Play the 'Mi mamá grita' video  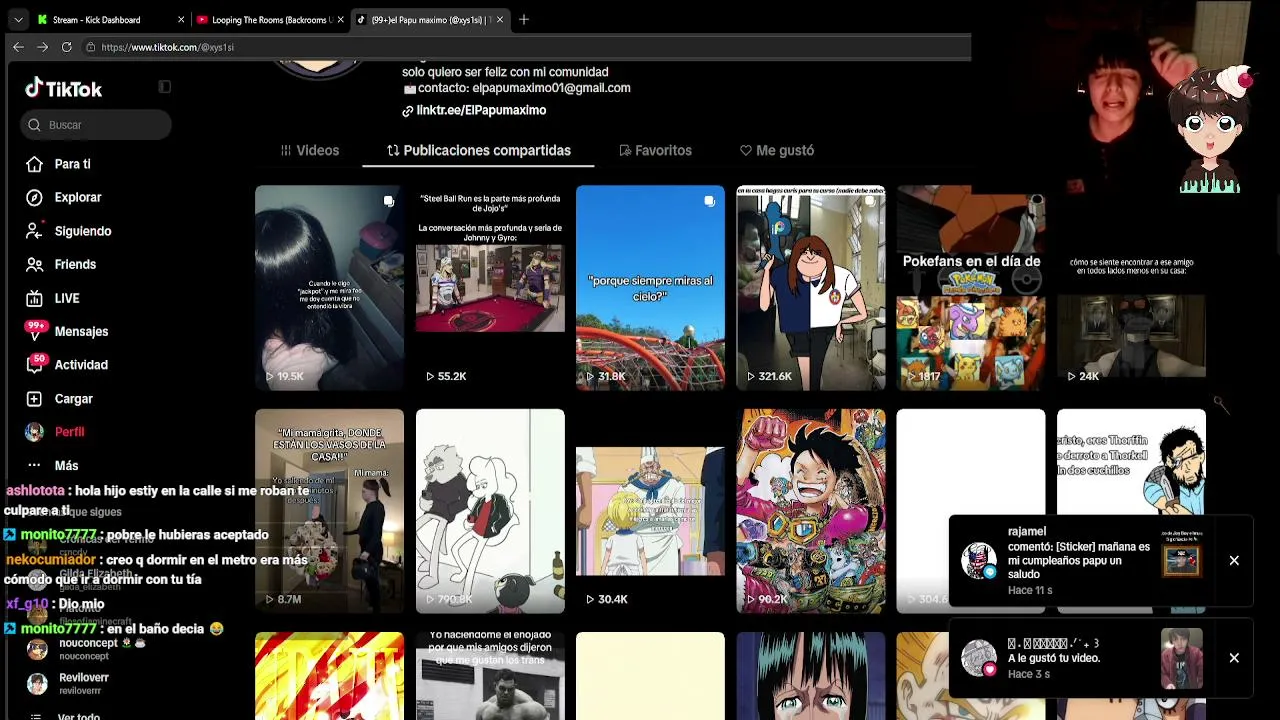pos(329,511)
